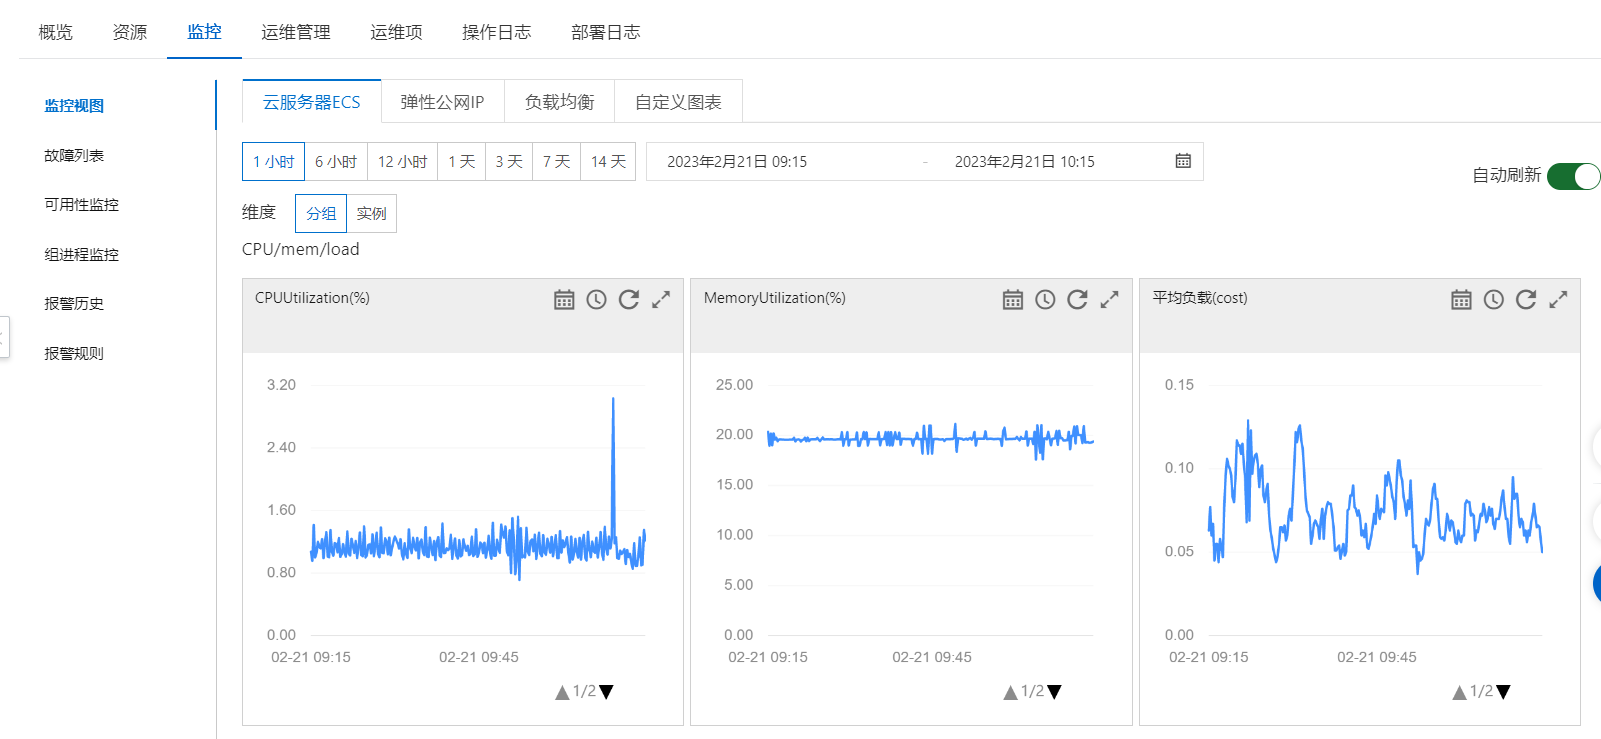Open 组进程监控 in sidebar

81,254
